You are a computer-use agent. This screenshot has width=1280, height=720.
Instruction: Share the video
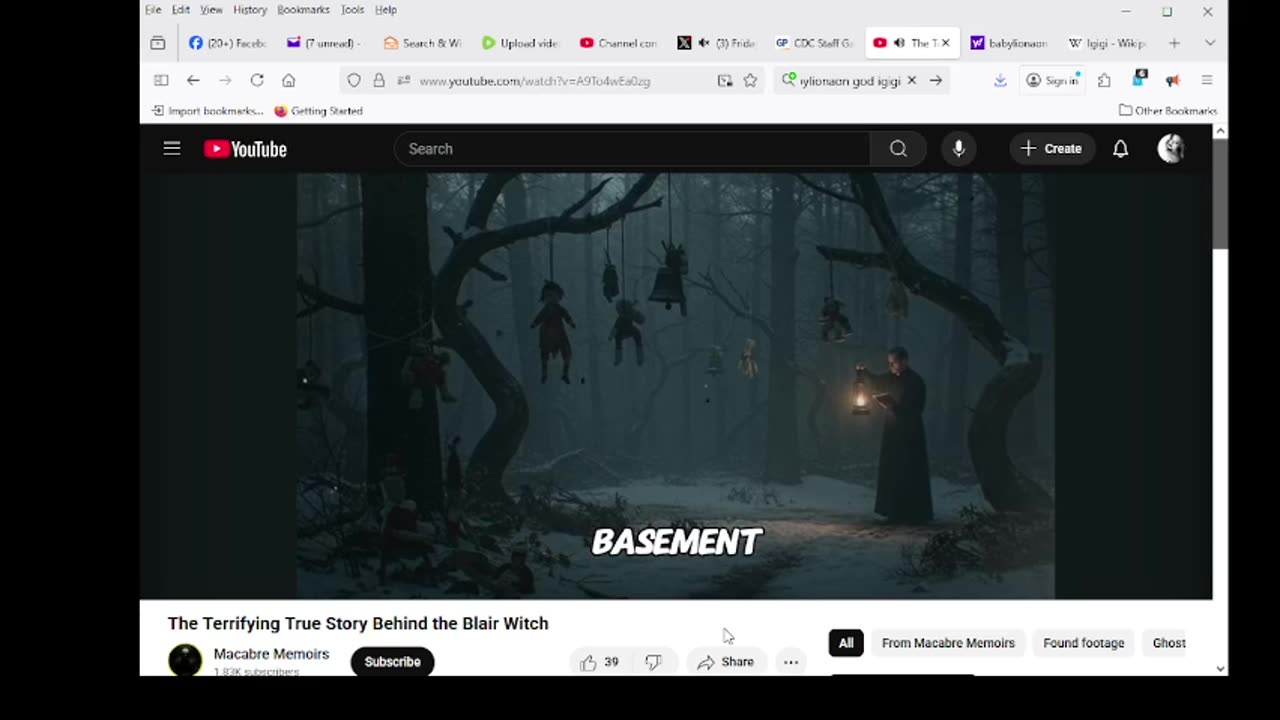coord(725,662)
